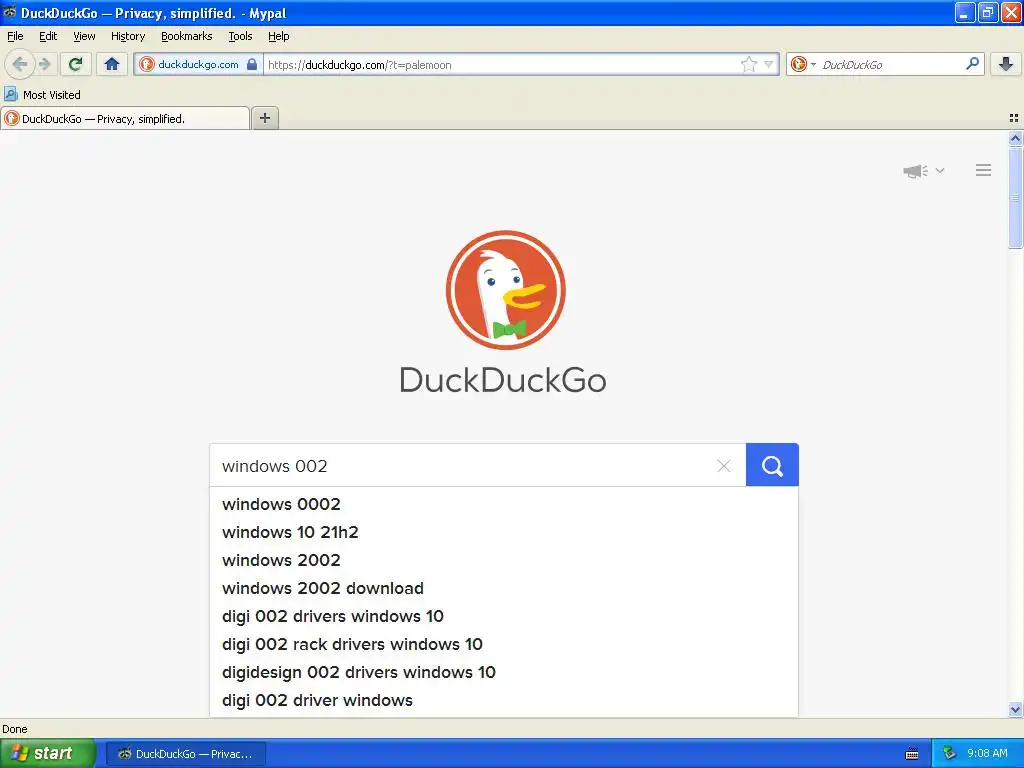
Task: Select "digidesign 002 drivers windows 10"
Action: [504, 673]
